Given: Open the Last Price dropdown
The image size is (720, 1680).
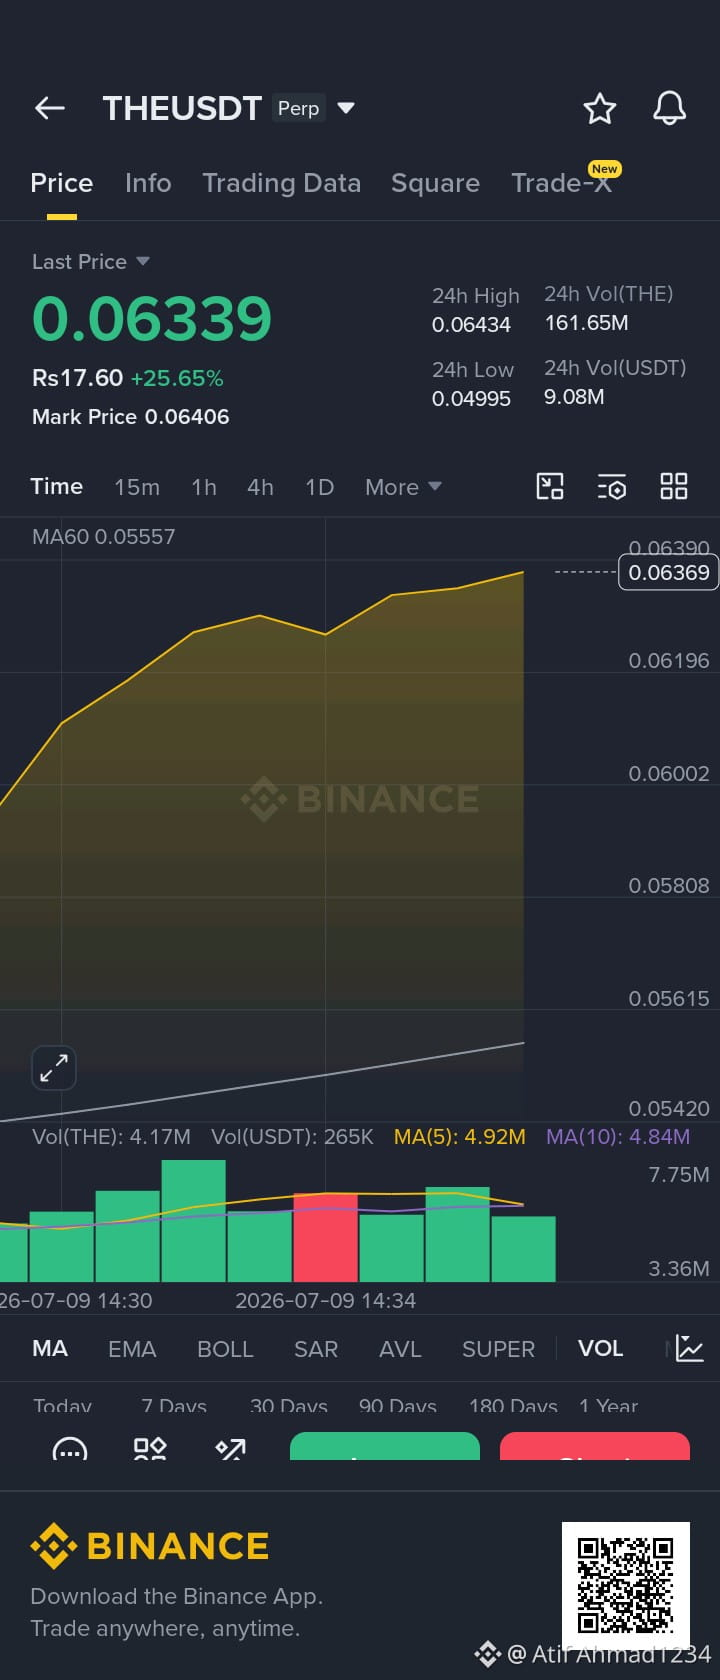Looking at the screenshot, I should click(91, 262).
